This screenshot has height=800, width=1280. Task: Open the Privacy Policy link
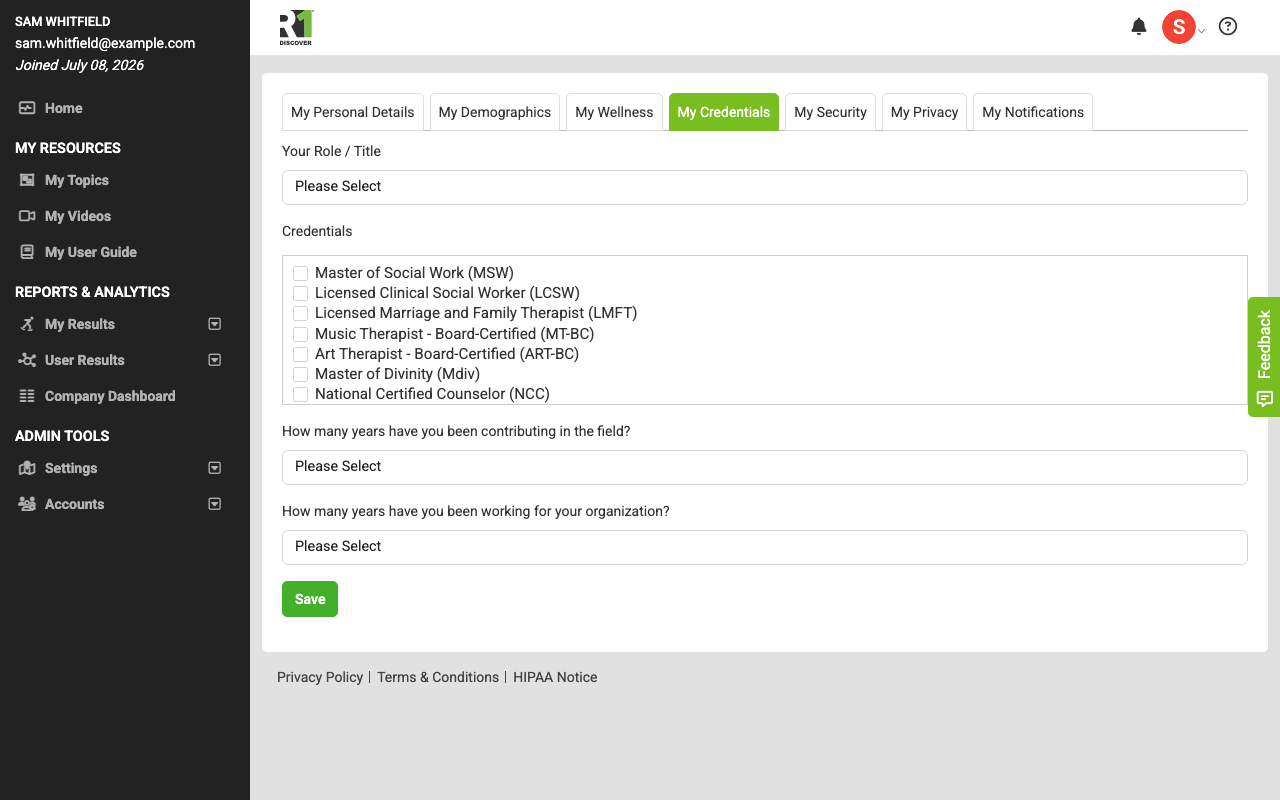pos(320,677)
